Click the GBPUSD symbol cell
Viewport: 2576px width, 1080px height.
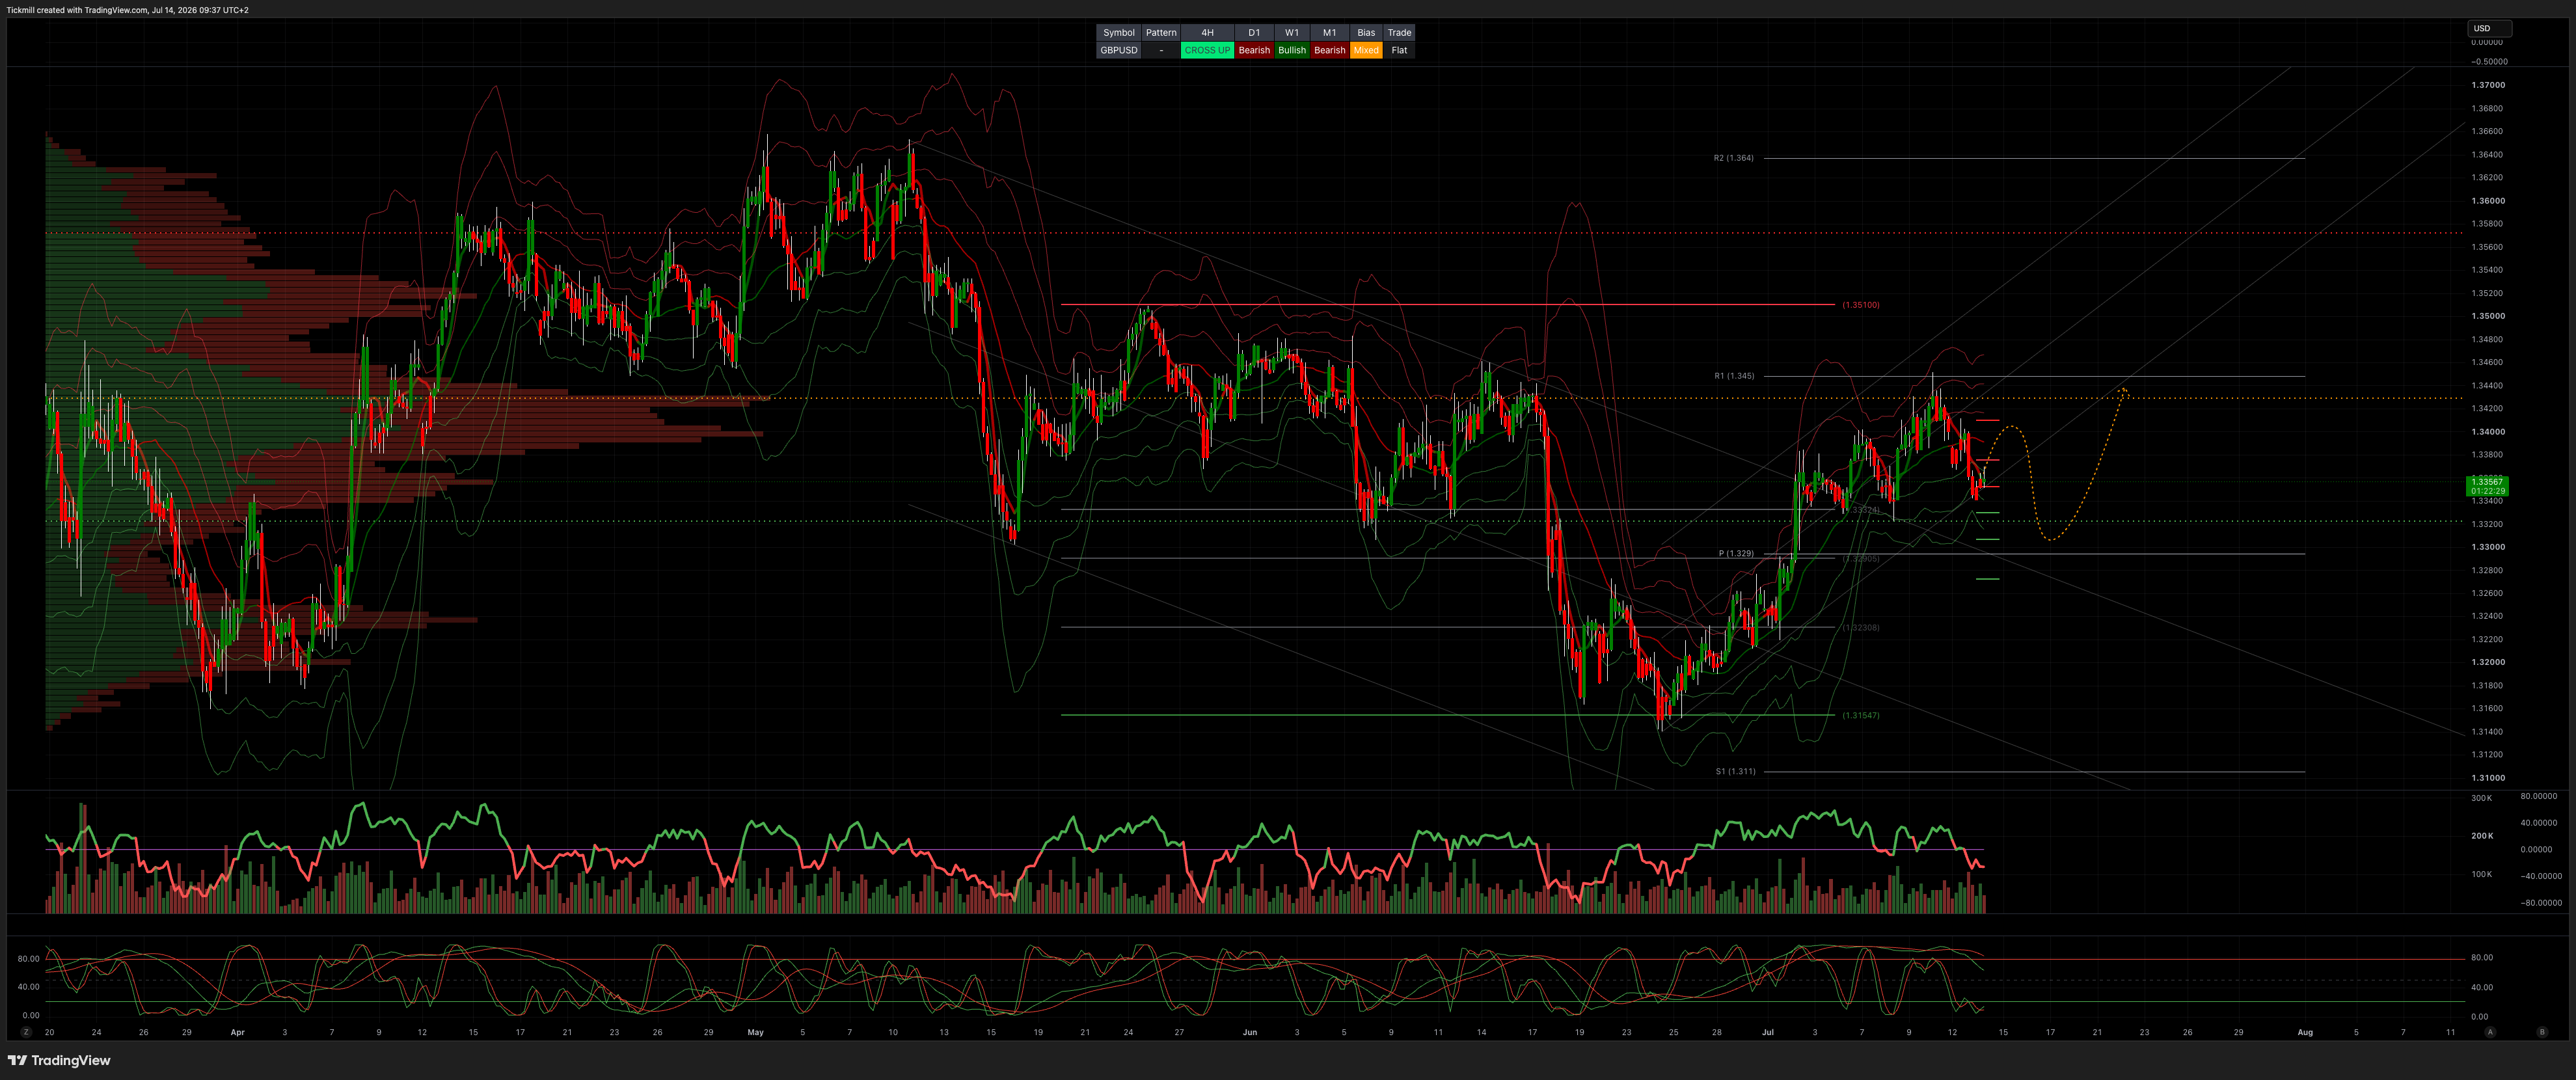[x=1119, y=50]
